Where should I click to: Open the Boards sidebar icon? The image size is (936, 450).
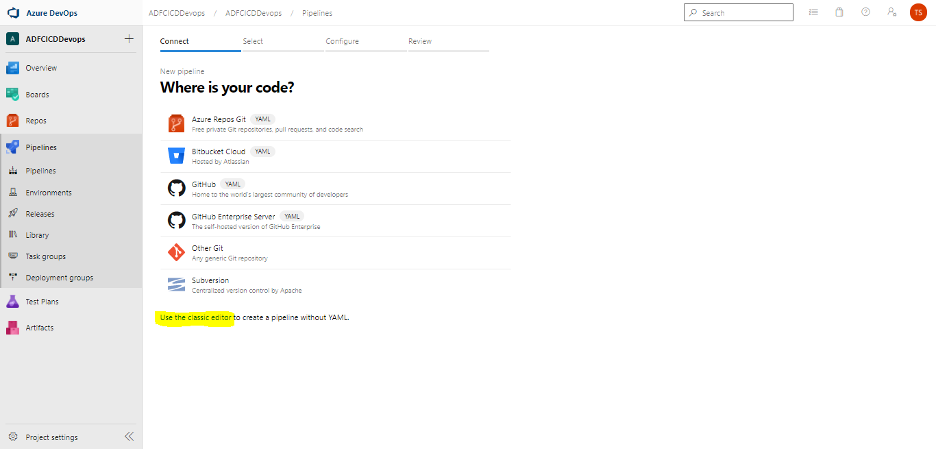[x=13, y=94]
